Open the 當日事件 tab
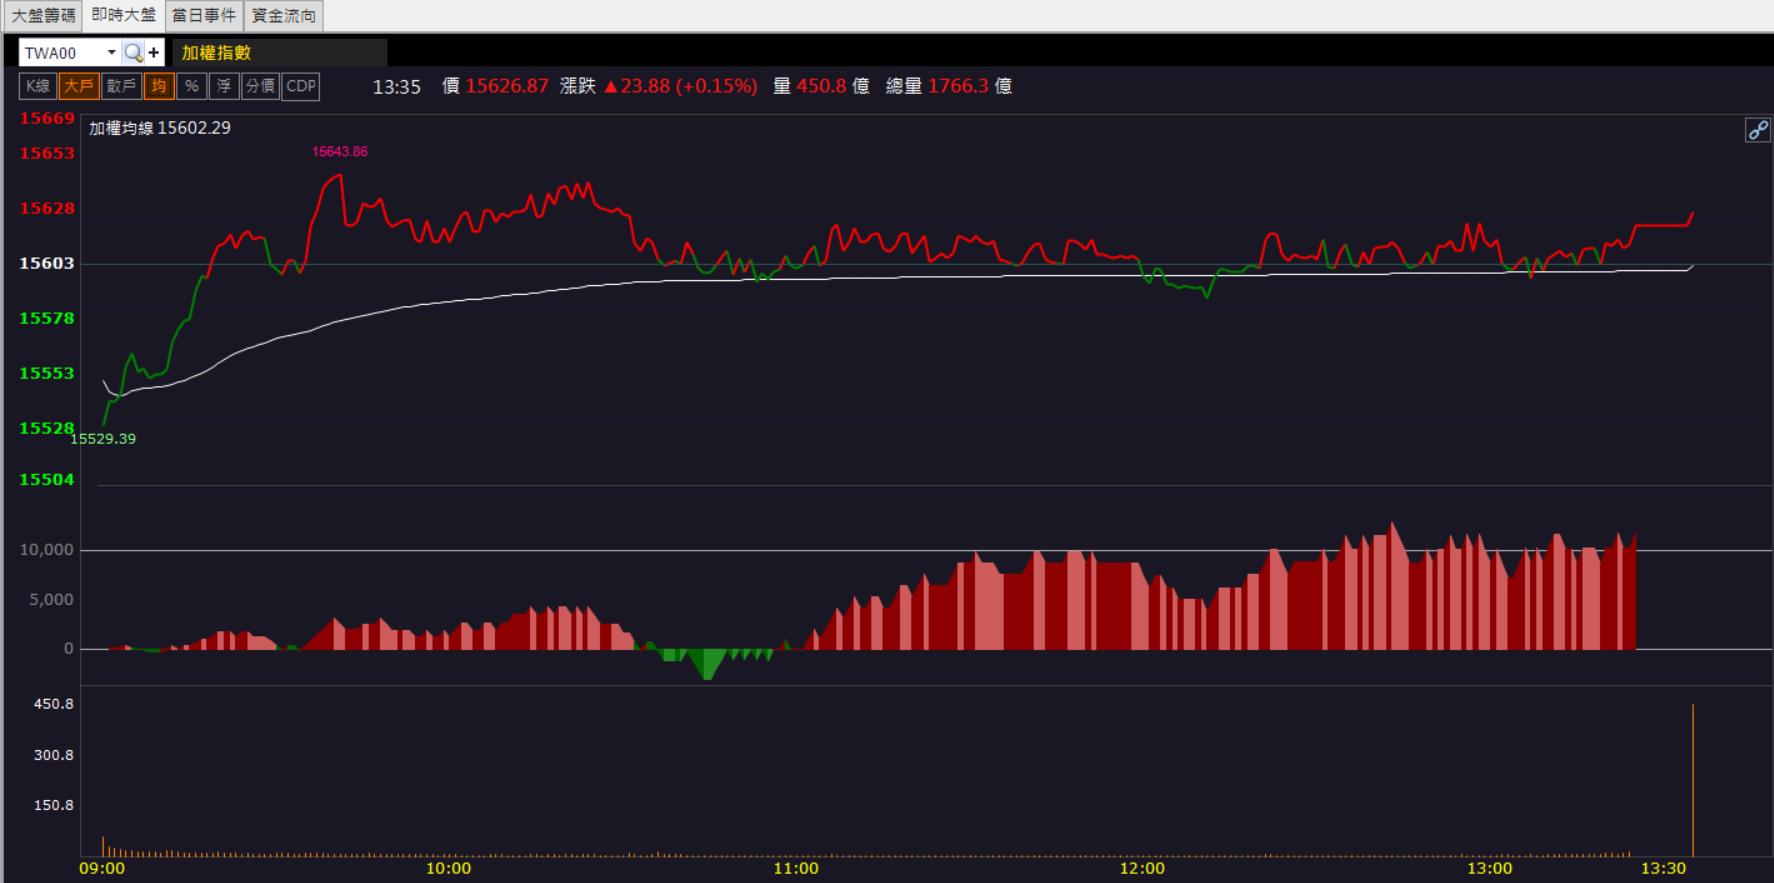1774x883 pixels. pos(204,15)
